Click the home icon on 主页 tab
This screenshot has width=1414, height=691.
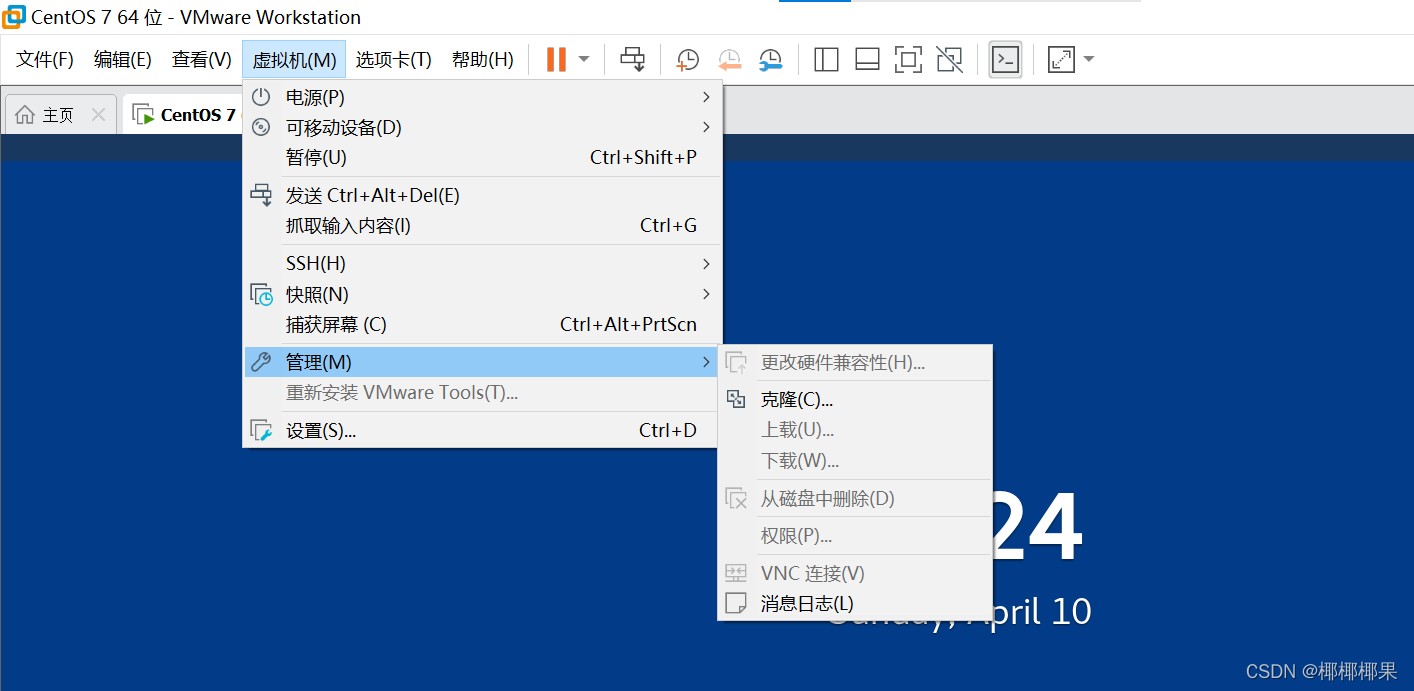pyautogui.click(x=25, y=115)
